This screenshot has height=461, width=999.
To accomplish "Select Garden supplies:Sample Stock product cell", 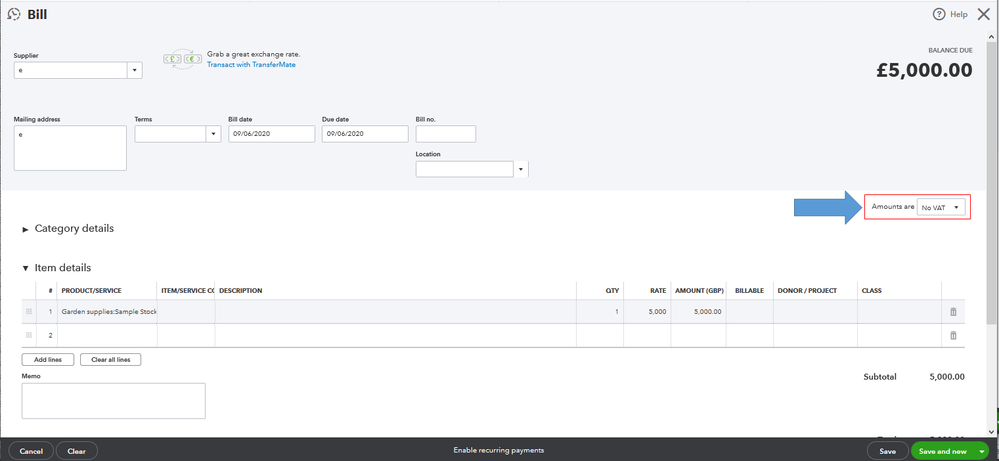I will coord(107,311).
